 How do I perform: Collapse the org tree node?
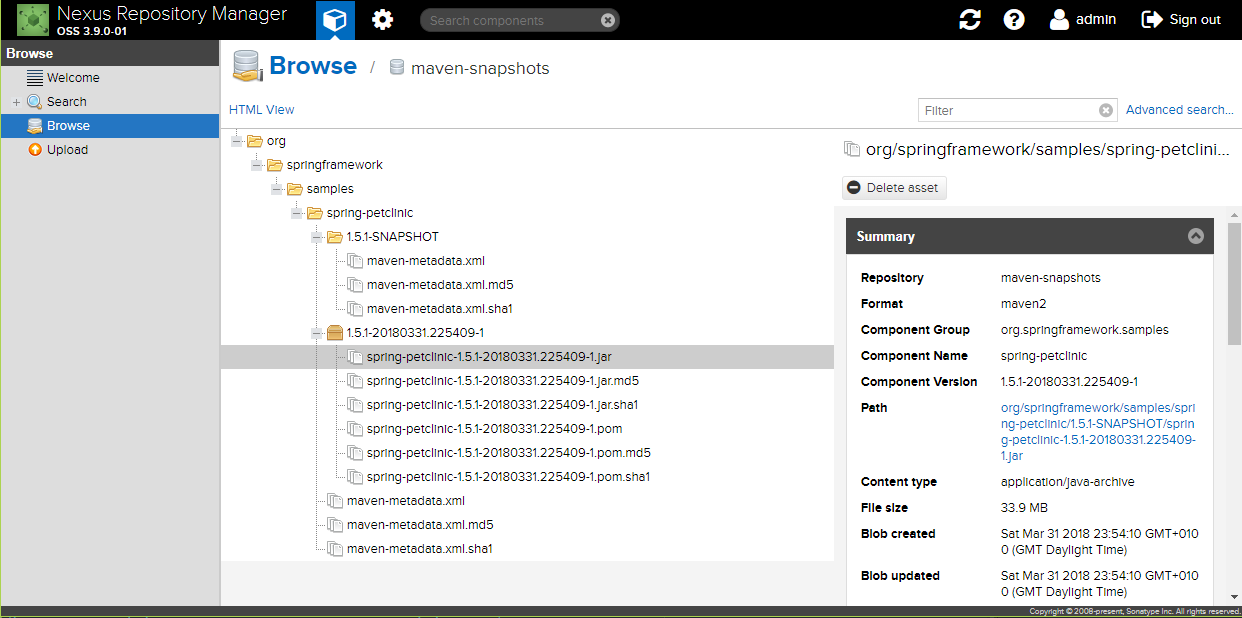click(x=237, y=141)
